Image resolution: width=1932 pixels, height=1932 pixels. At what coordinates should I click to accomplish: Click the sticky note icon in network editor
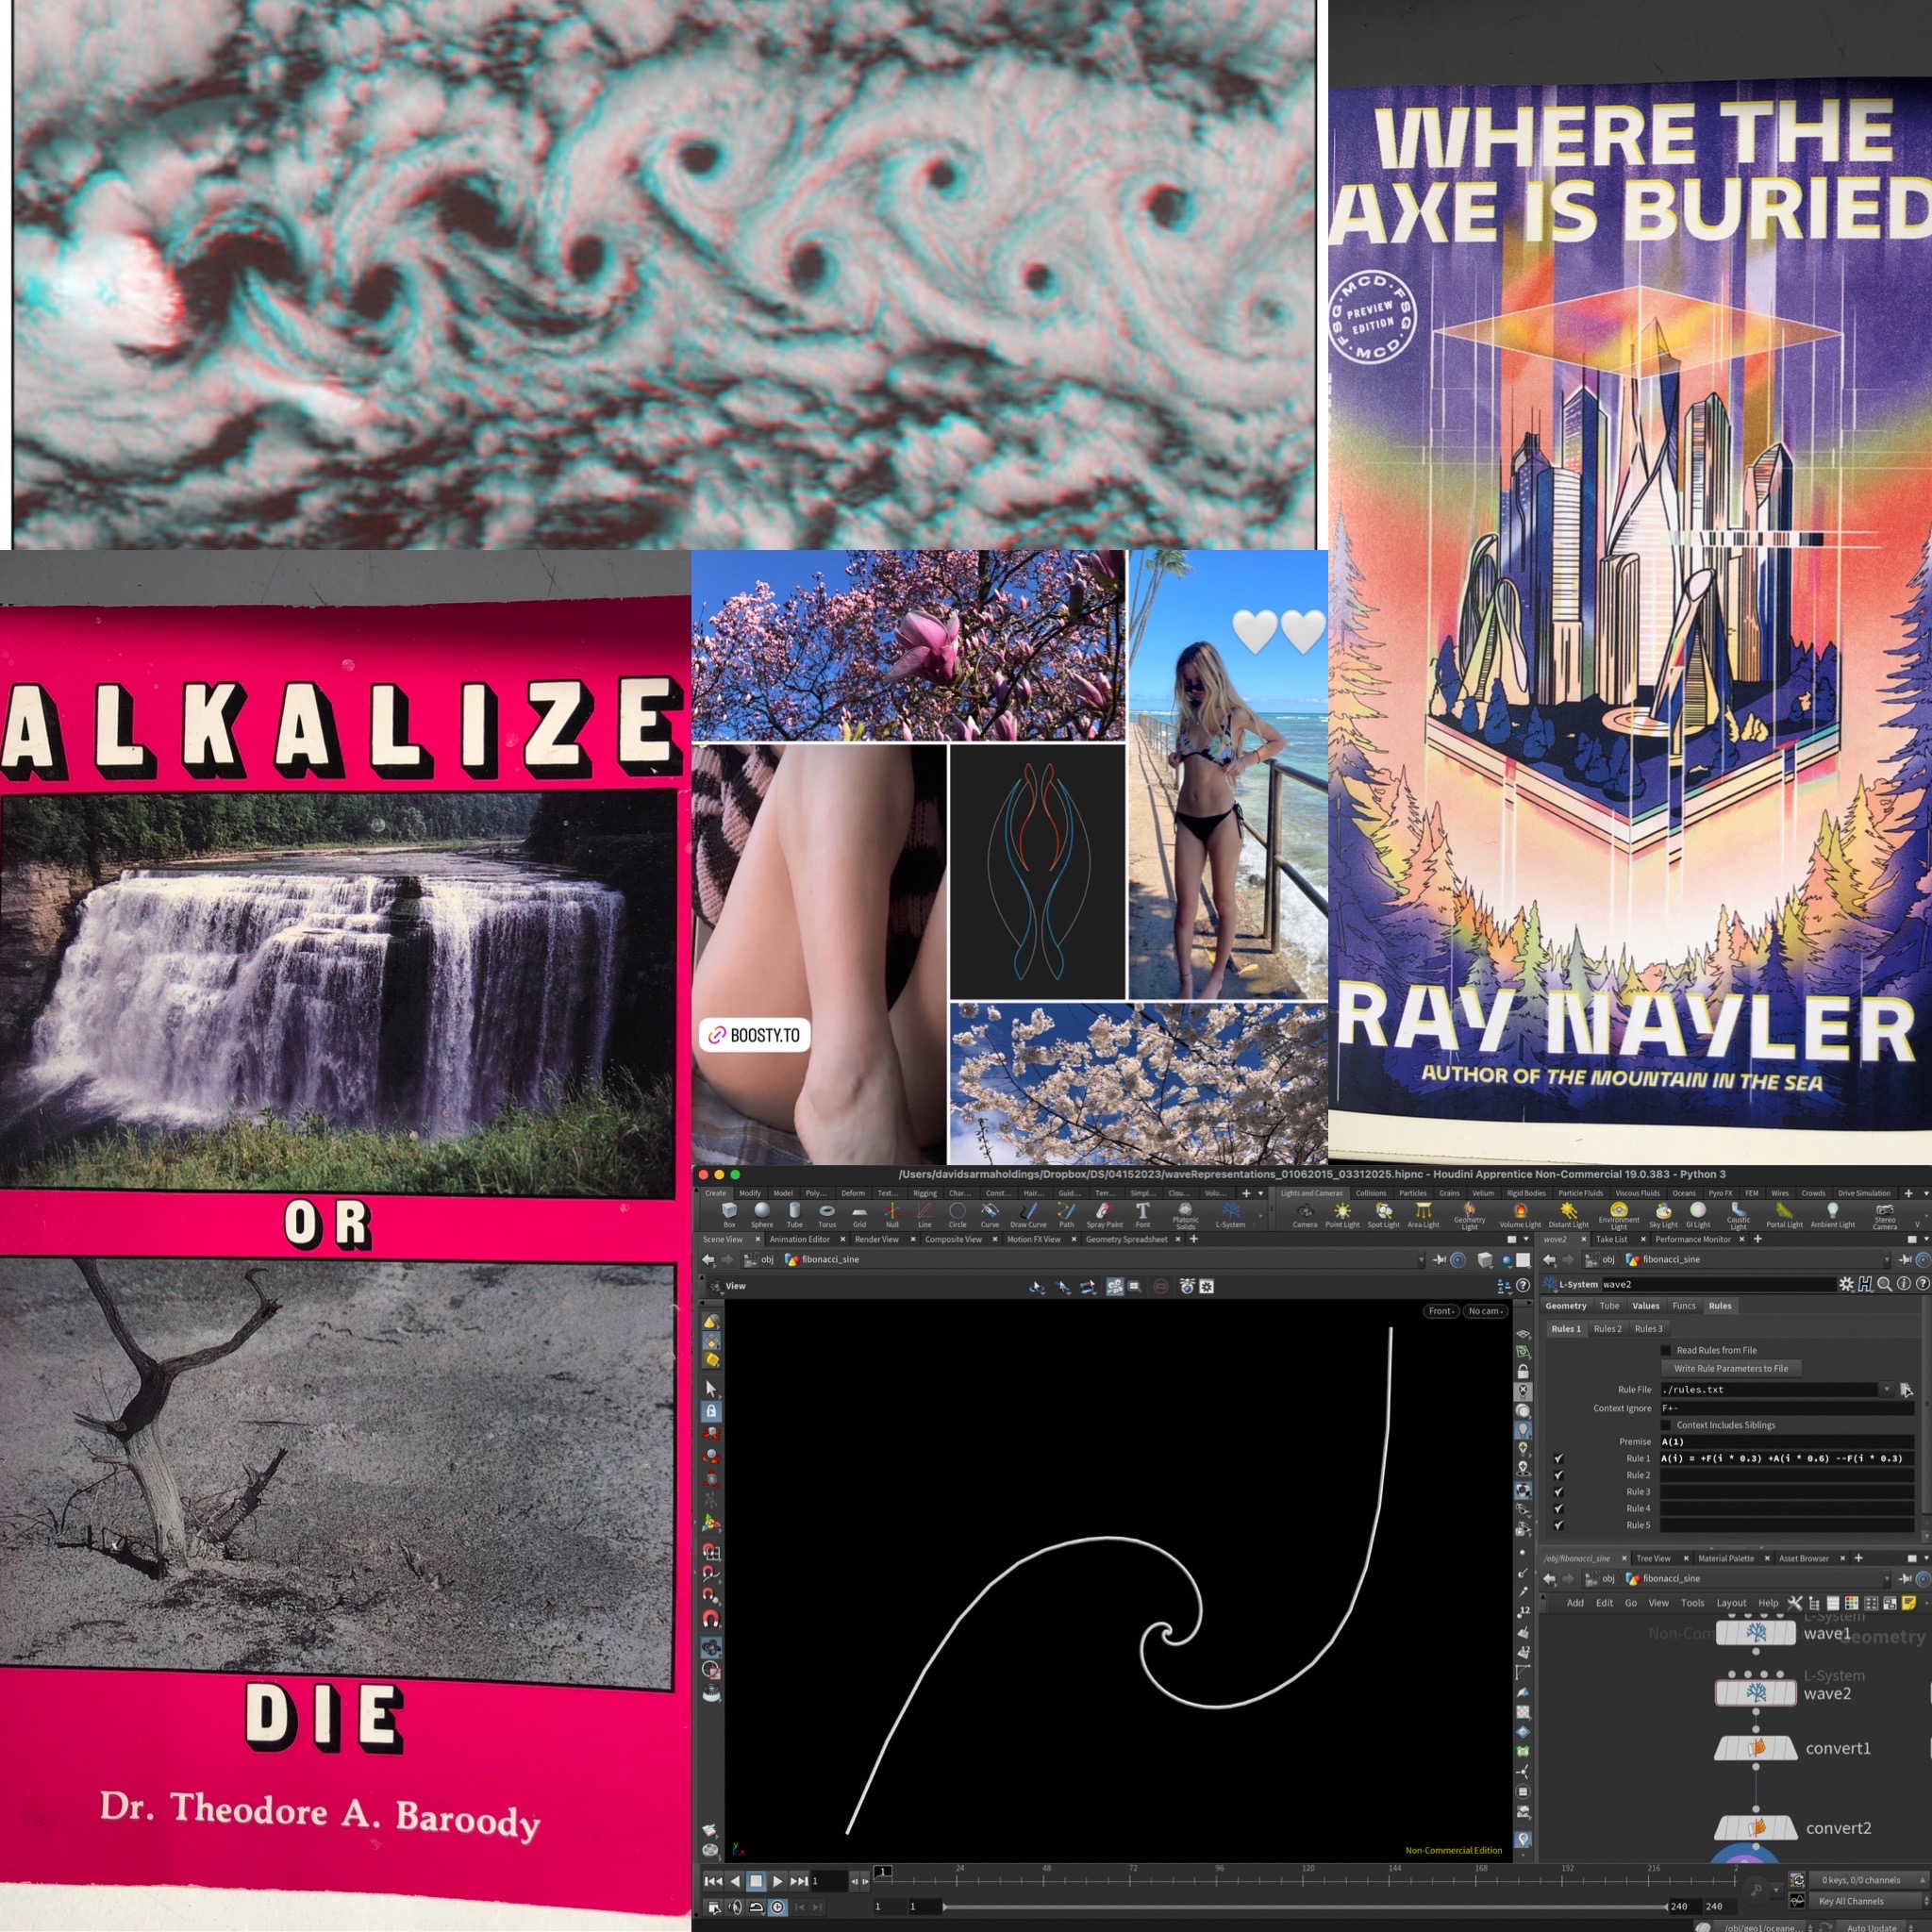1908,1602
